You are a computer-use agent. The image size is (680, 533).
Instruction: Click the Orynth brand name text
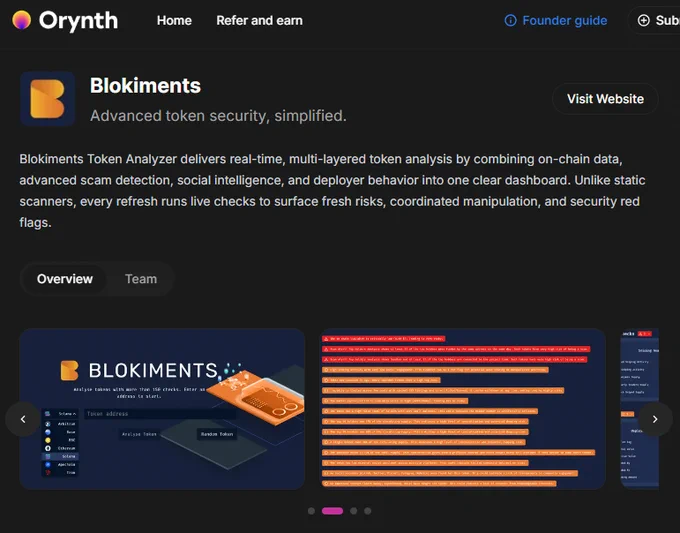point(78,20)
